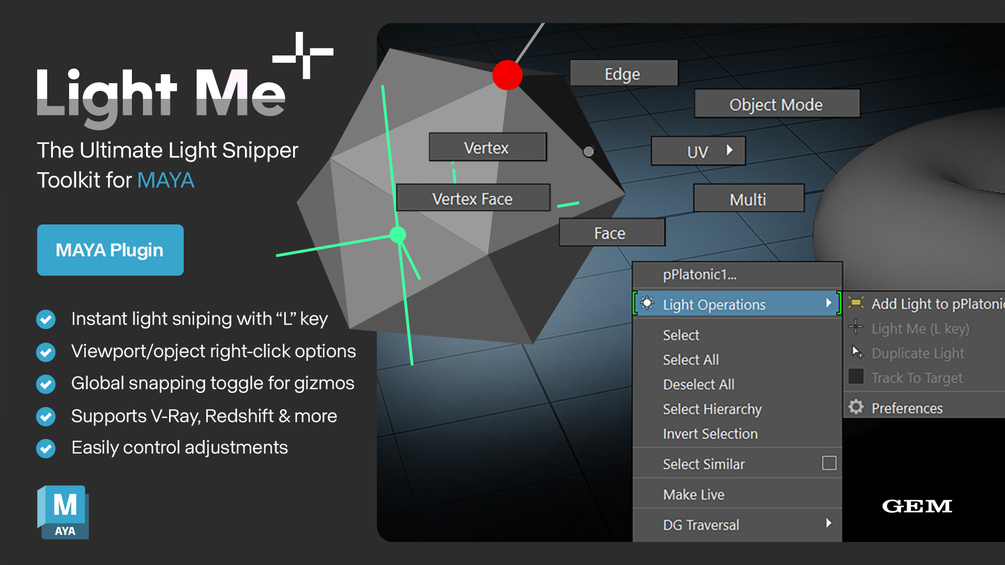
Task: Click Invert Selection entry
Action: tap(710, 434)
